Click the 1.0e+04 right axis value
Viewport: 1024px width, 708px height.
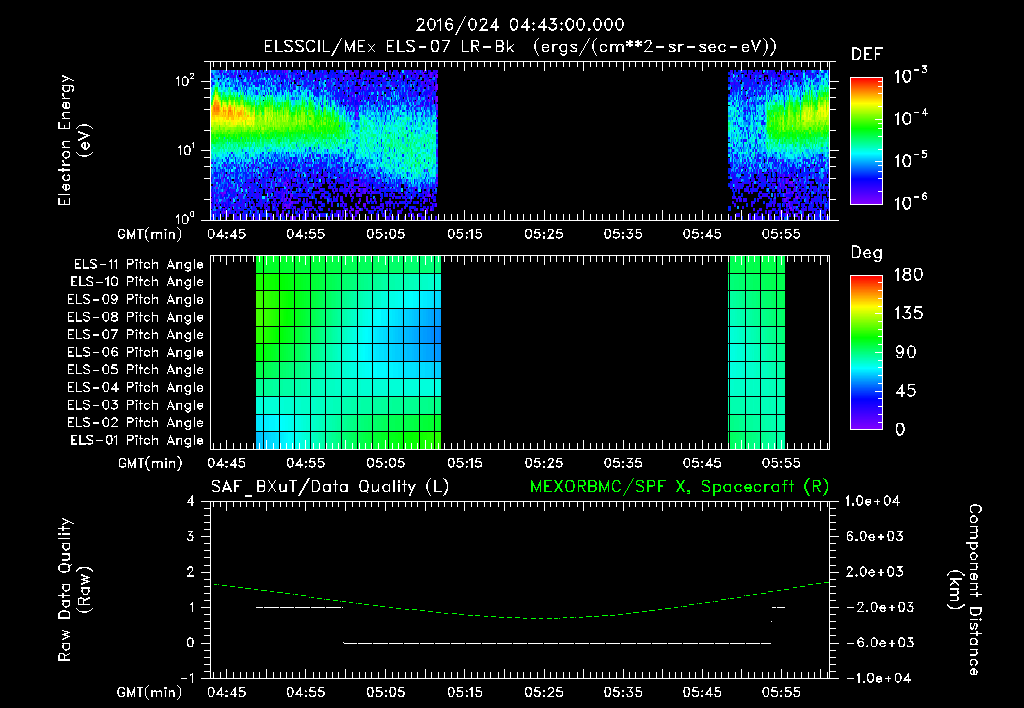point(872,501)
